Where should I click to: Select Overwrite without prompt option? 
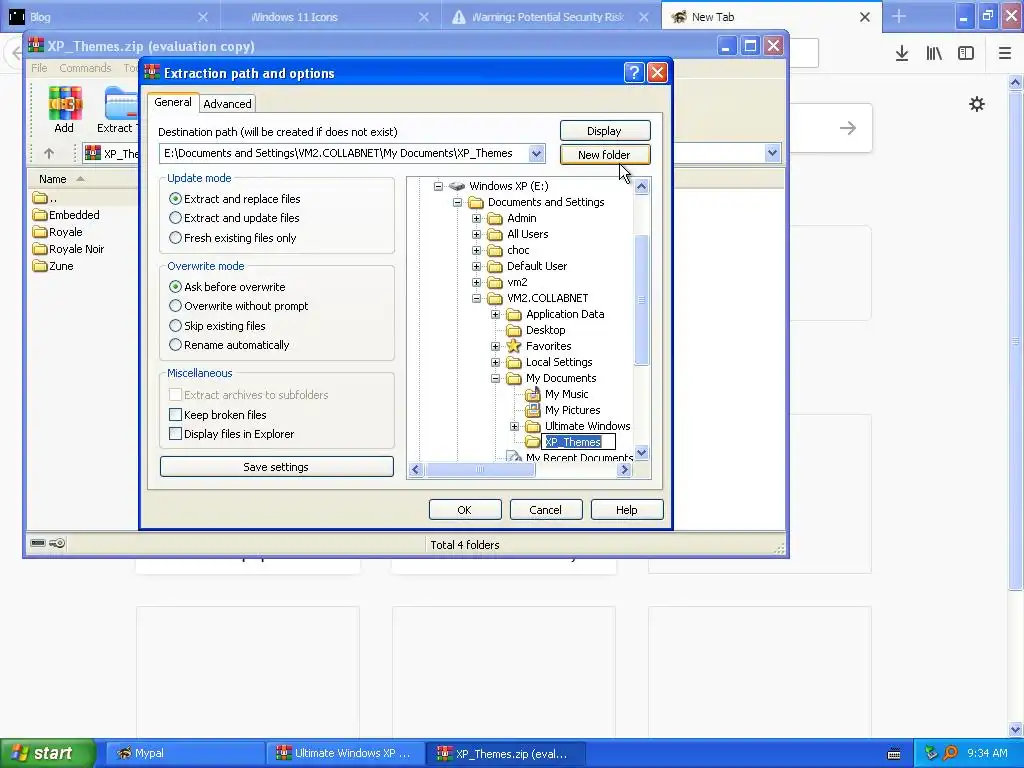tap(175, 306)
